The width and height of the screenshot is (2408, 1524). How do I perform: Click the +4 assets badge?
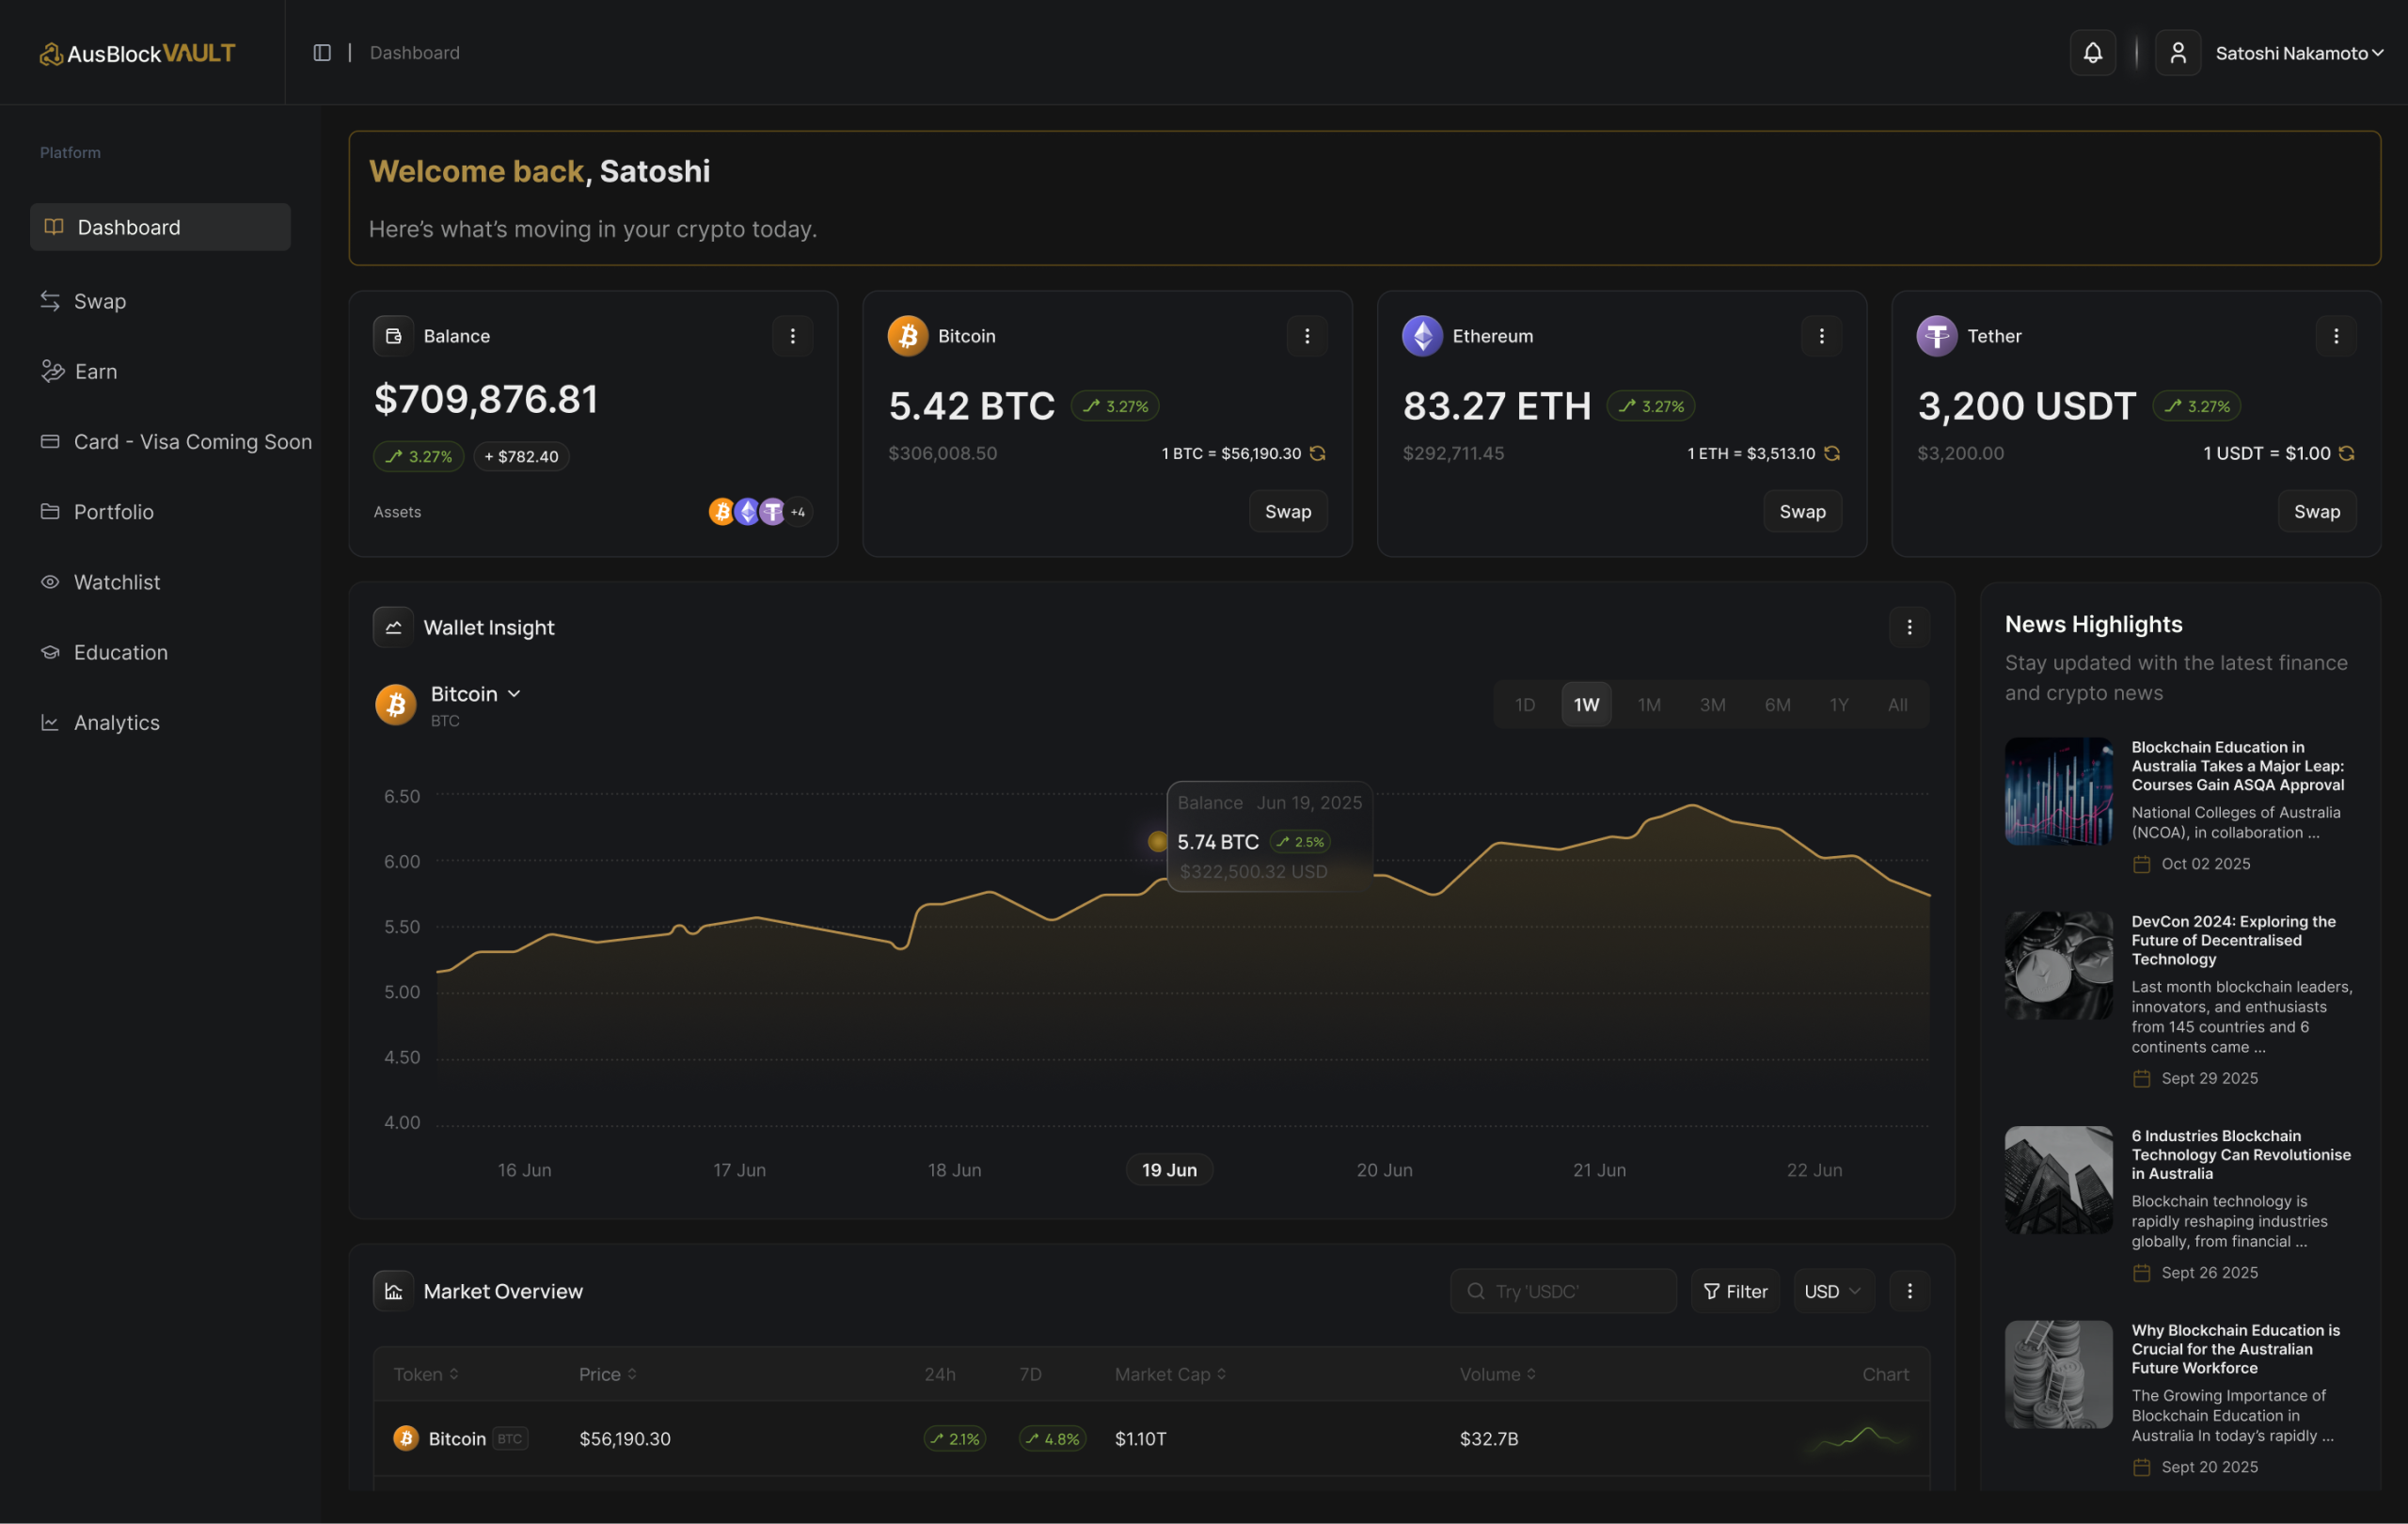(x=798, y=512)
